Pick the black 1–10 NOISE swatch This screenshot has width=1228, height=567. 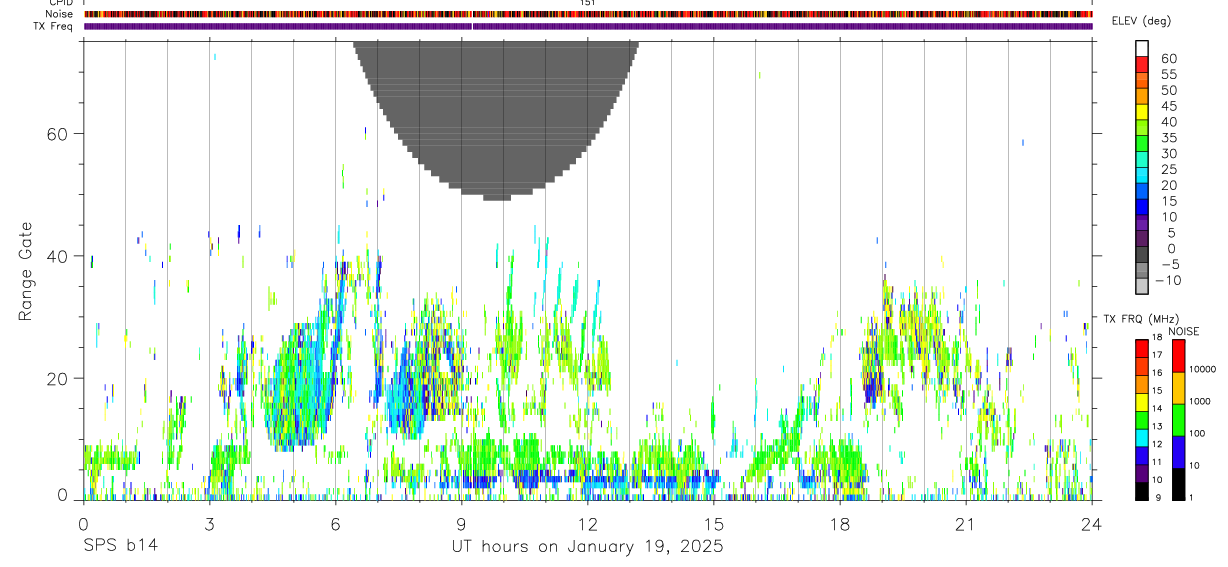[x=1179, y=484]
